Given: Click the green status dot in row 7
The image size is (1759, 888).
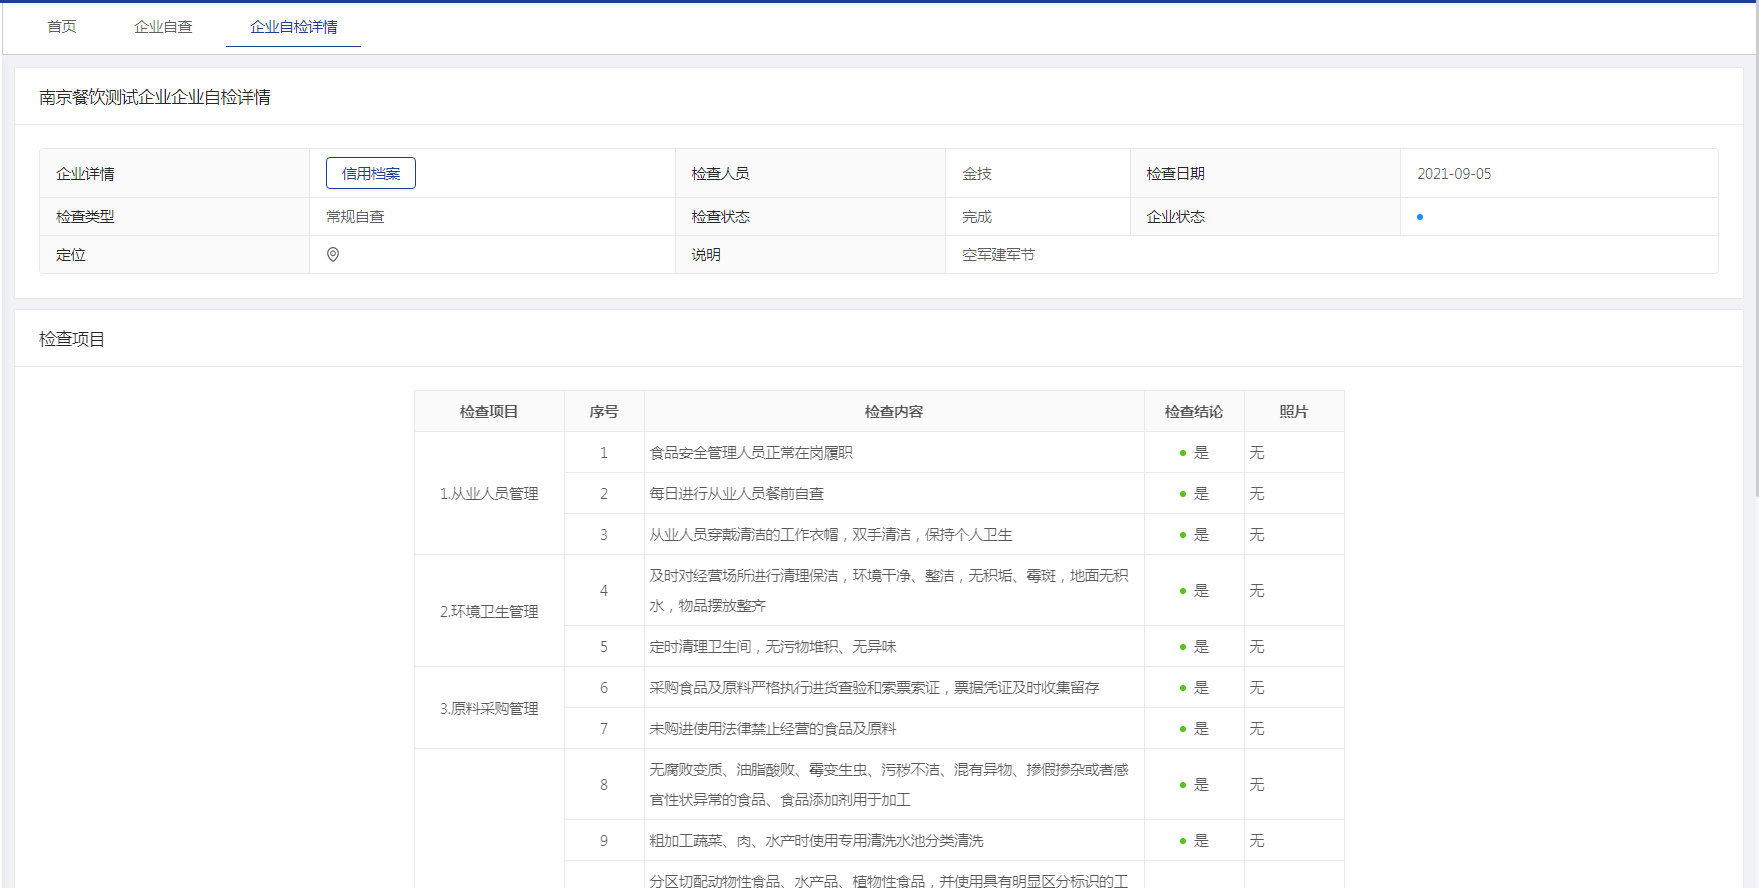Looking at the screenshot, I should tap(1183, 729).
